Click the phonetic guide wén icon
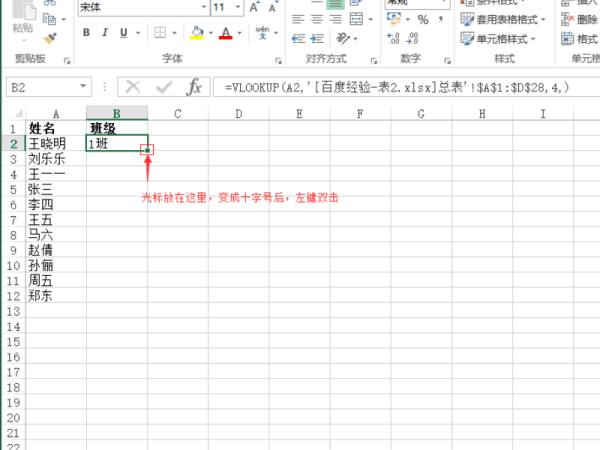This screenshot has width=600, height=450. [262, 33]
